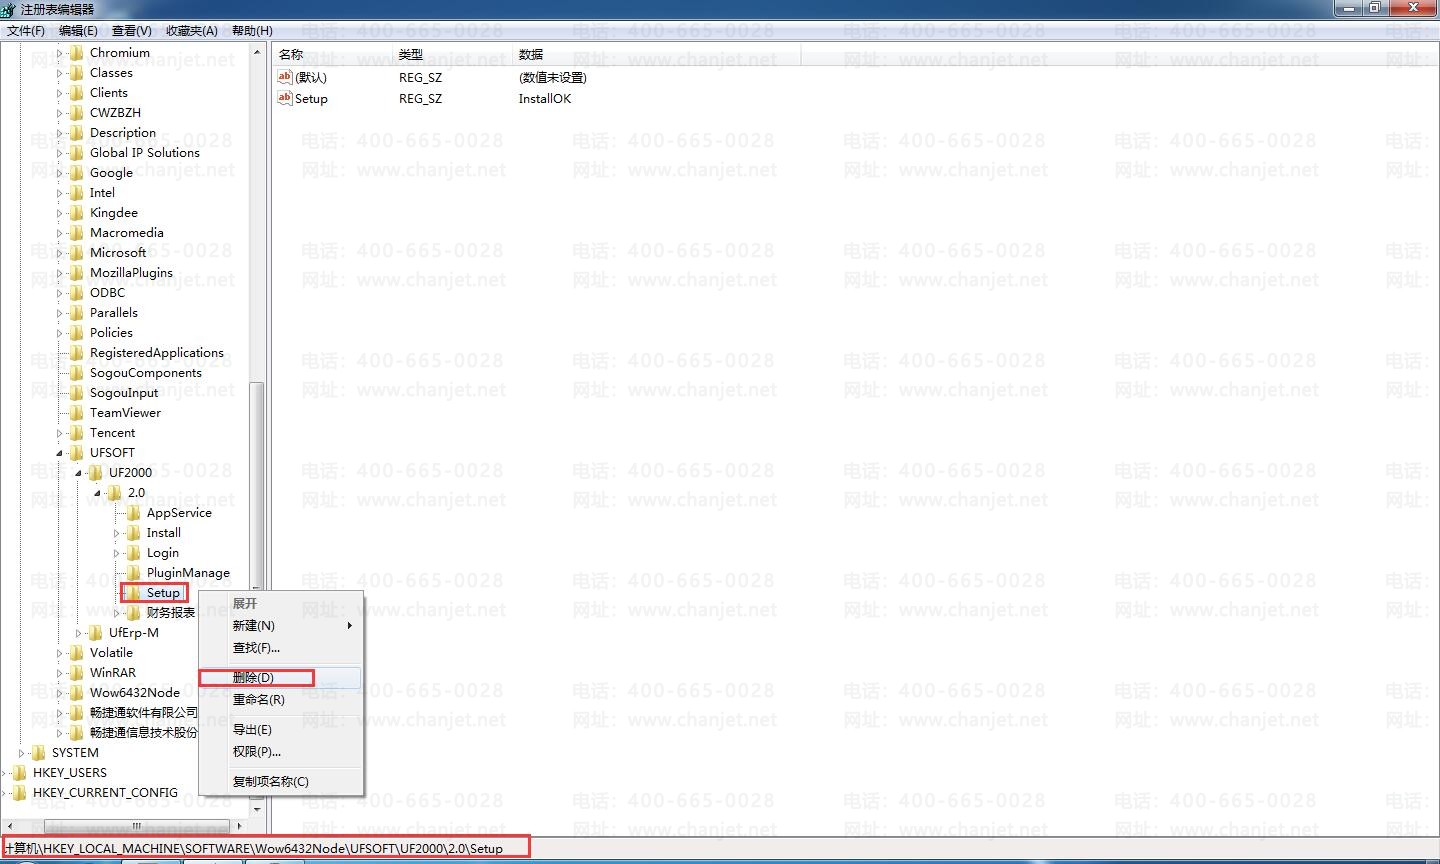Expand the Install tree node
Screen dimensions: 1440x864
coord(117,533)
